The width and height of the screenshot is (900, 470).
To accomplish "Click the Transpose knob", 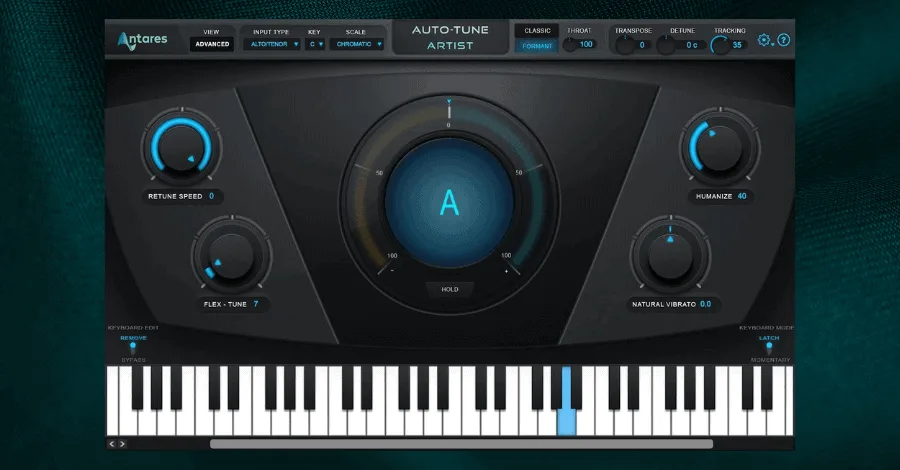I will point(624,45).
